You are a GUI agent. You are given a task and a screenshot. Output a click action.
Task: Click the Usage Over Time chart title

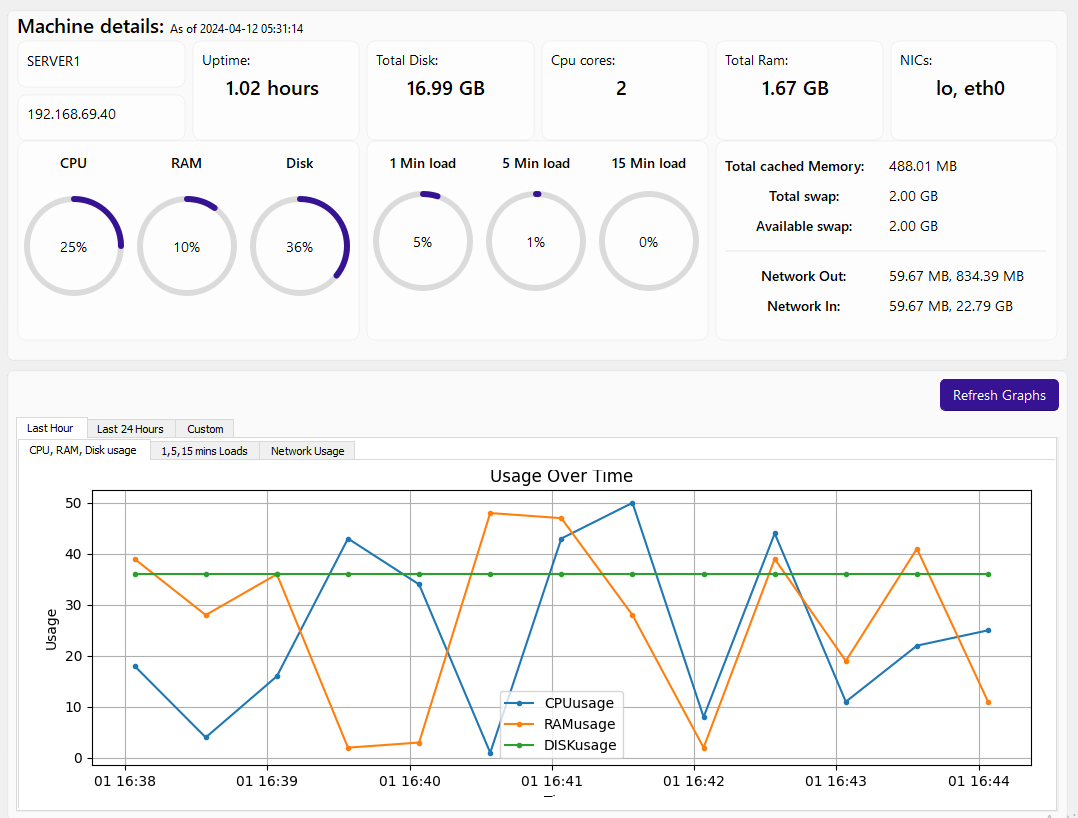coord(561,476)
